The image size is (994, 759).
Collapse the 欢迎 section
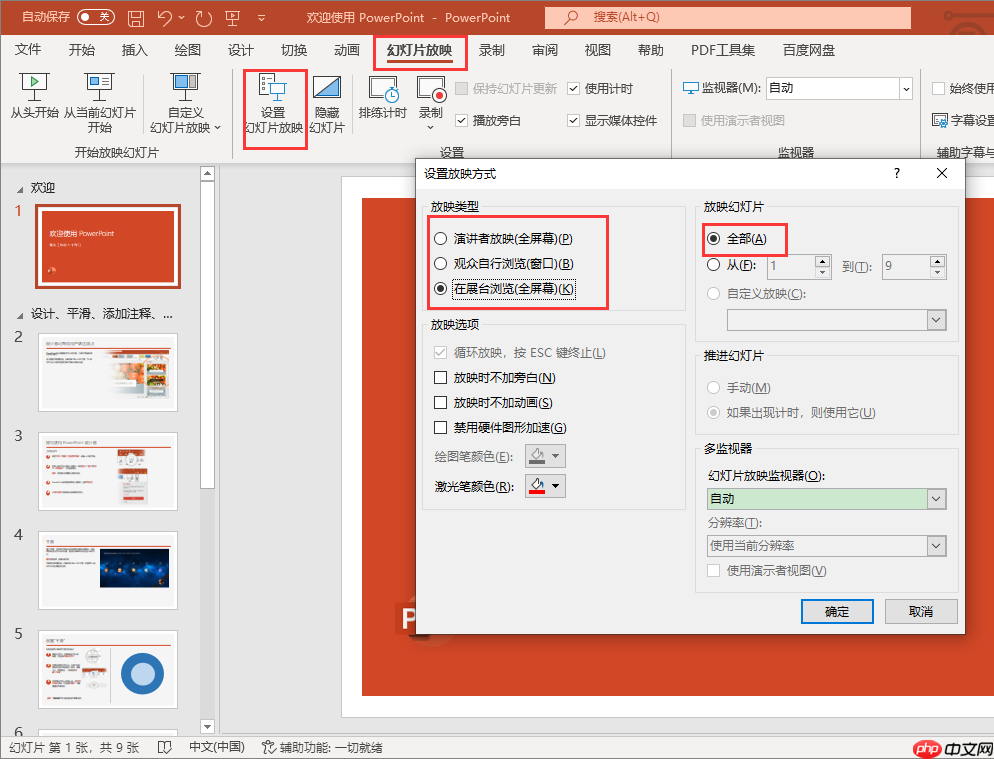tap(20, 189)
